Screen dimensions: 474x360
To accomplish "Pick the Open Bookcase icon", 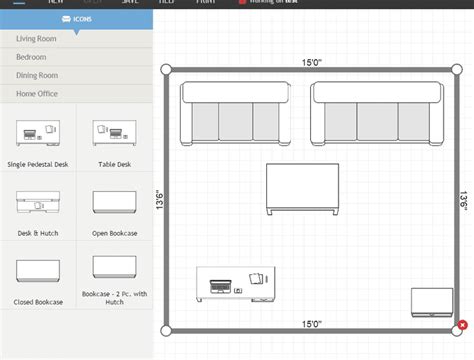I will click(x=114, y=202).
